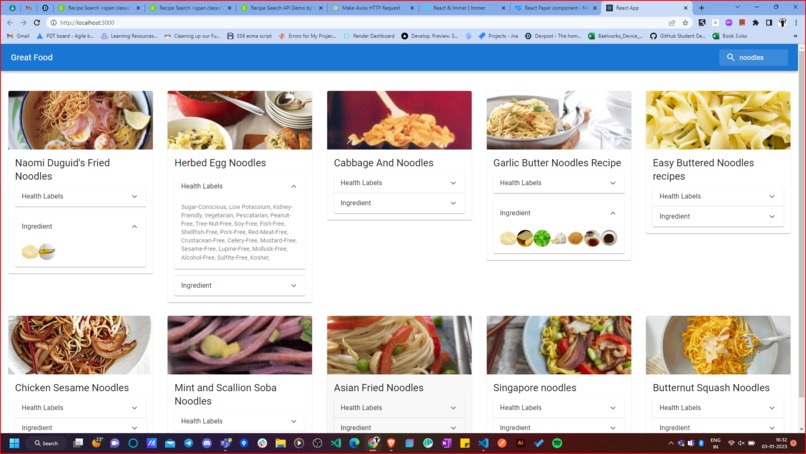The image size is (806, 454).
Task: Collapse Ingredient section on Naomi Duguid's Fried Noodles
Action: click(x=80, y=226)
